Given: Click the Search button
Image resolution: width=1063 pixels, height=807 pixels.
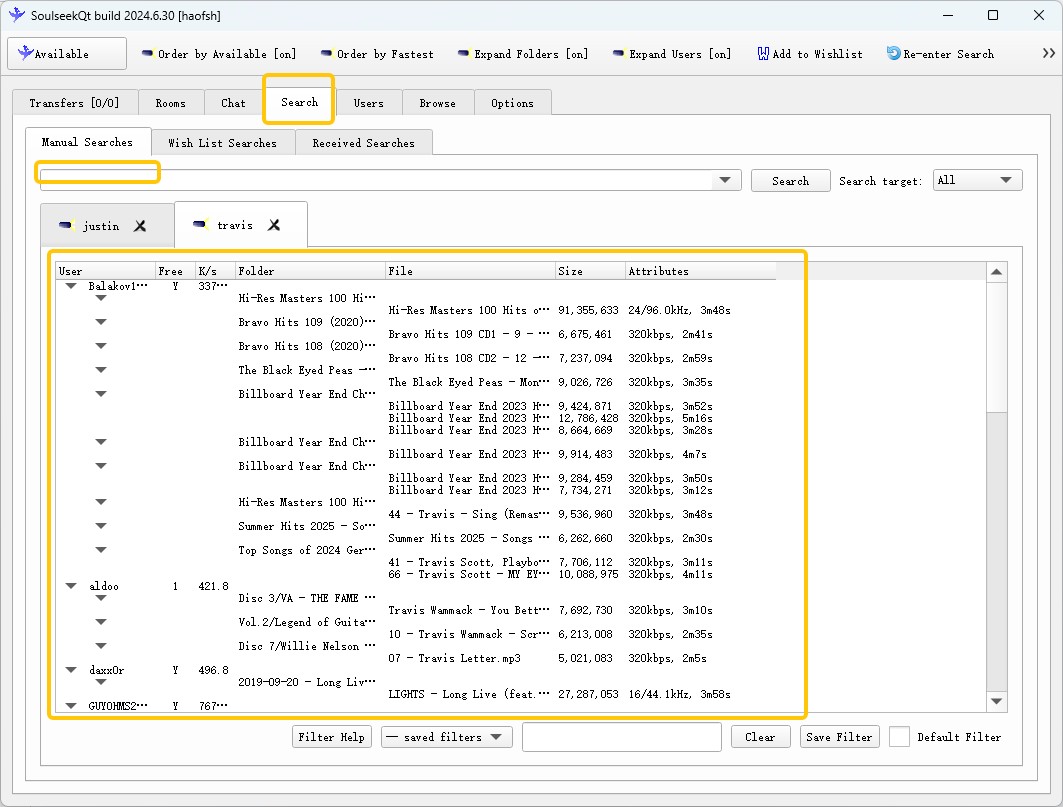Looking at the screenshot, I should pyautogui.click(x=790, y=180).
